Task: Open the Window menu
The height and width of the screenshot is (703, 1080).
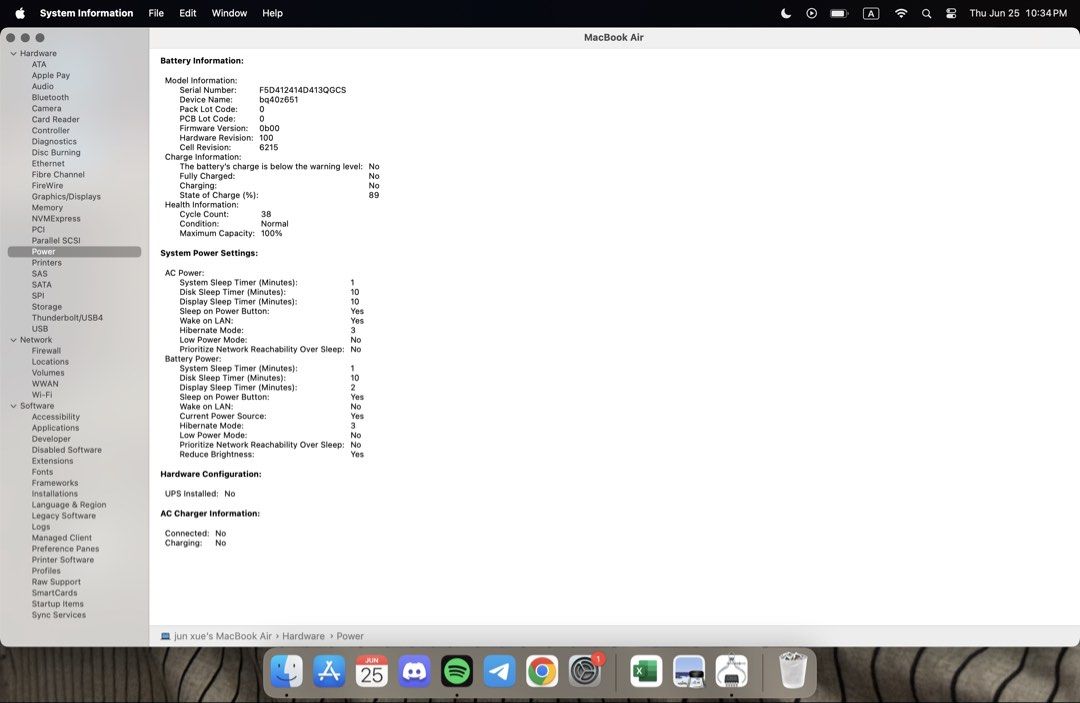Action: pyautogui.click(x=229, y=13)
